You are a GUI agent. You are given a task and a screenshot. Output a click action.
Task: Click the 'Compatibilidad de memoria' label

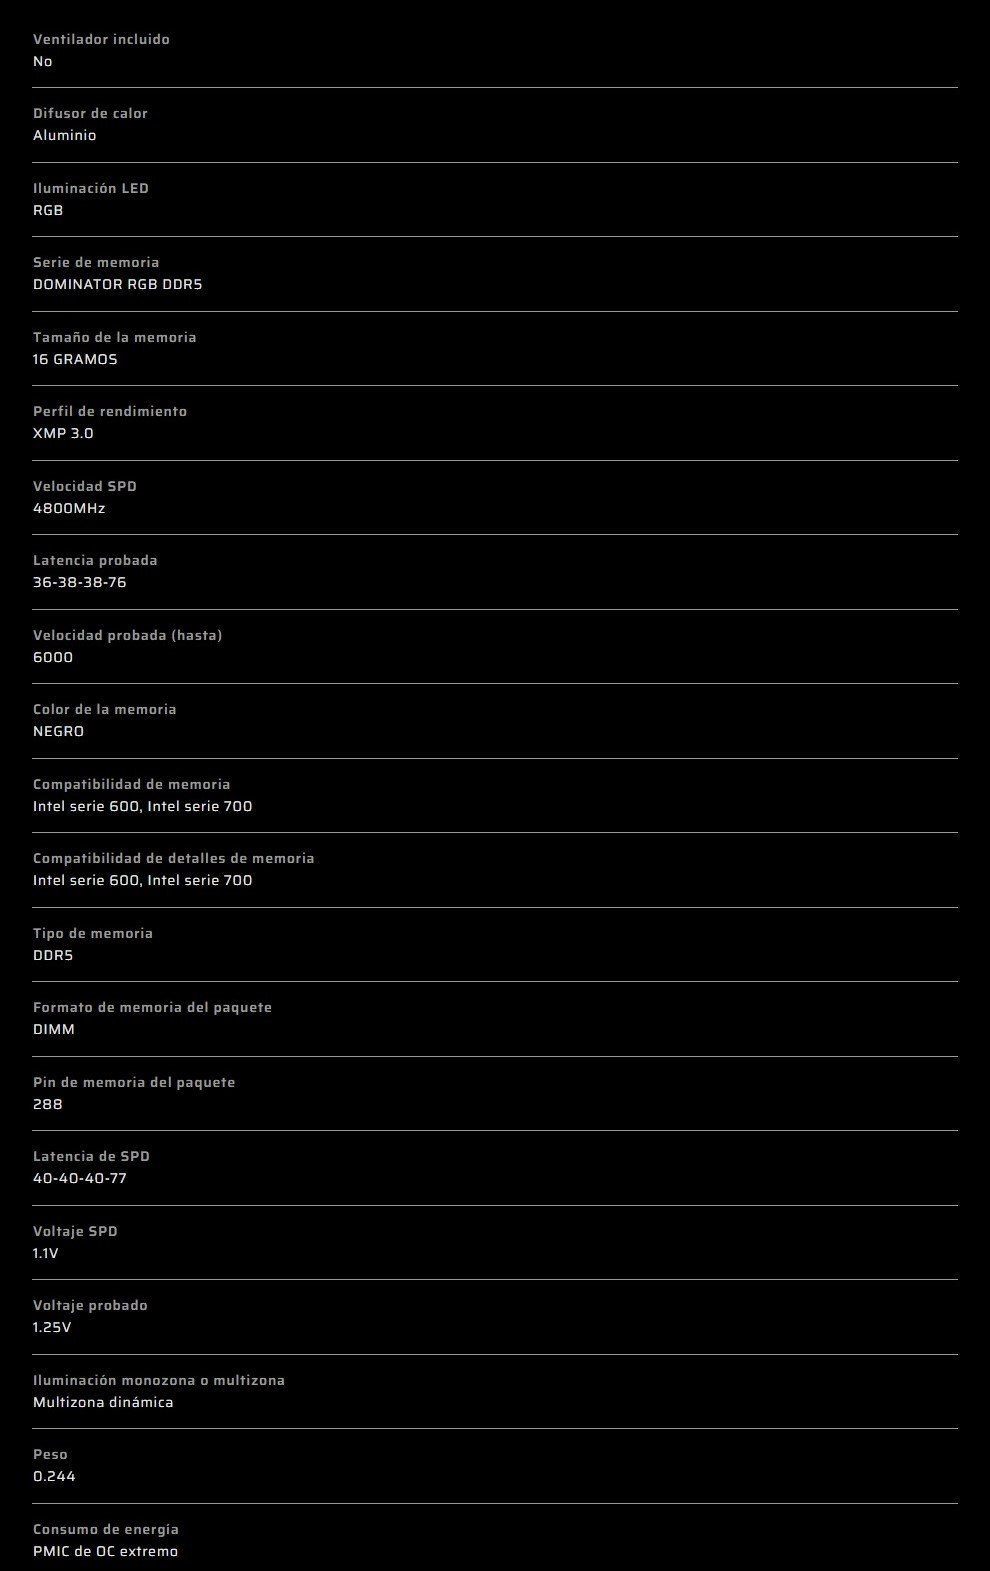click(x=131, y=784)
